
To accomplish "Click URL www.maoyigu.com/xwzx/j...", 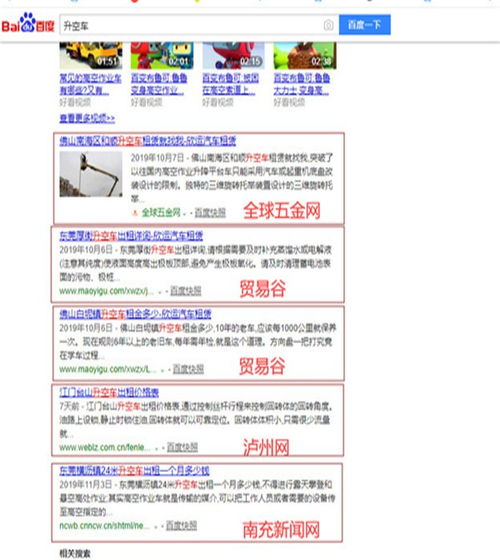I will point(106,291).
